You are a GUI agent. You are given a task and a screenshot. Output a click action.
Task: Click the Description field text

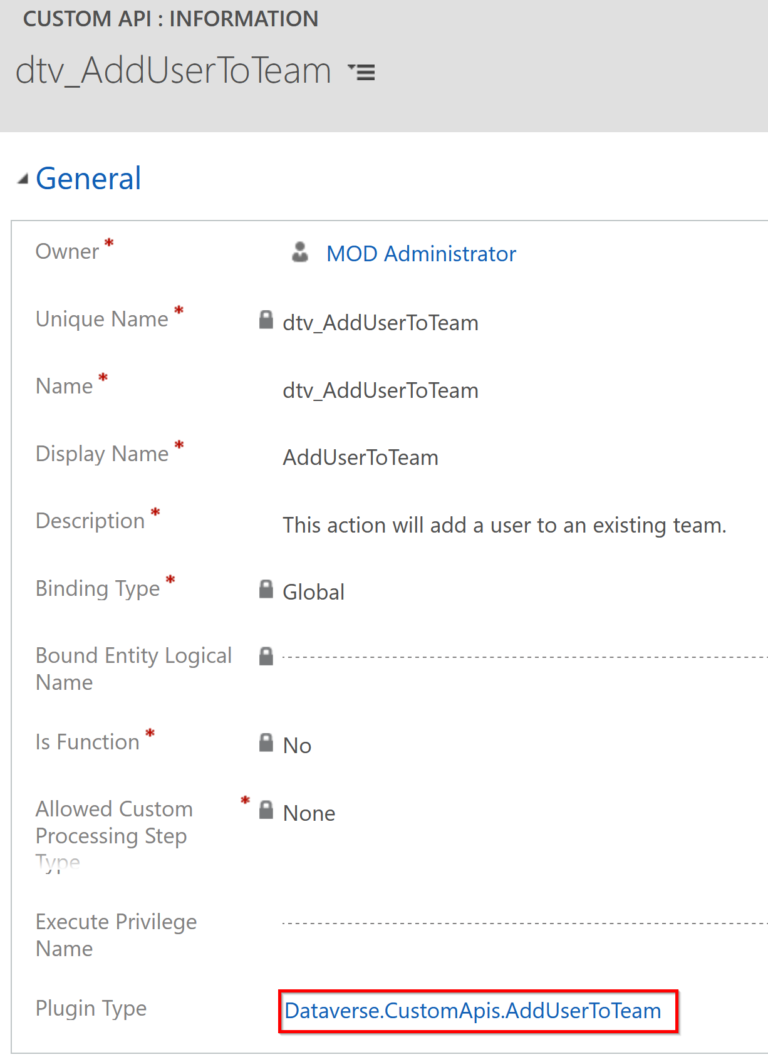coord(504,525)
